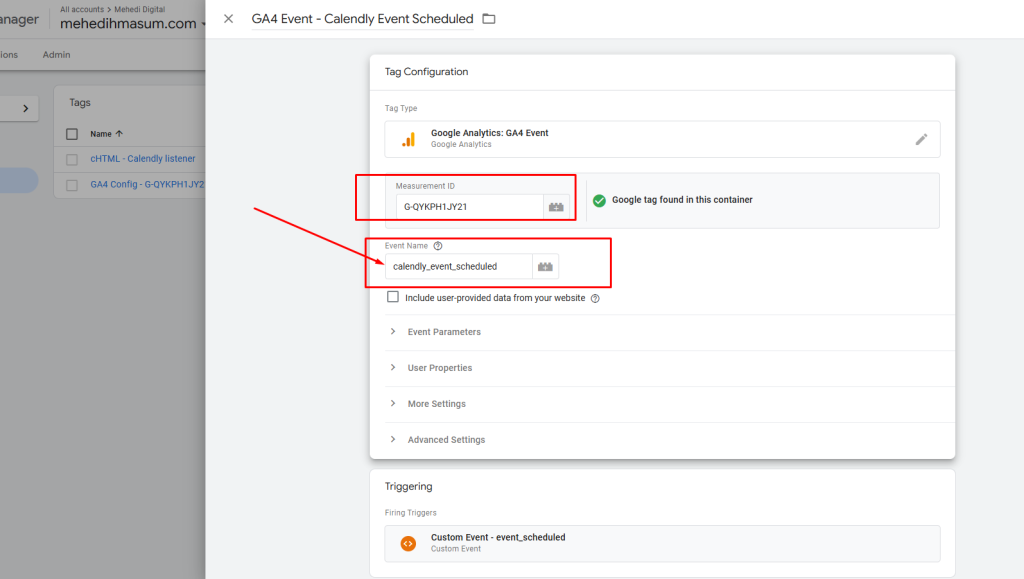Image resolution: width=1024 pixels, height=579 pixels.
Task: Click the Google Analytics GA4 Event logo
Action: click(408, 139)
